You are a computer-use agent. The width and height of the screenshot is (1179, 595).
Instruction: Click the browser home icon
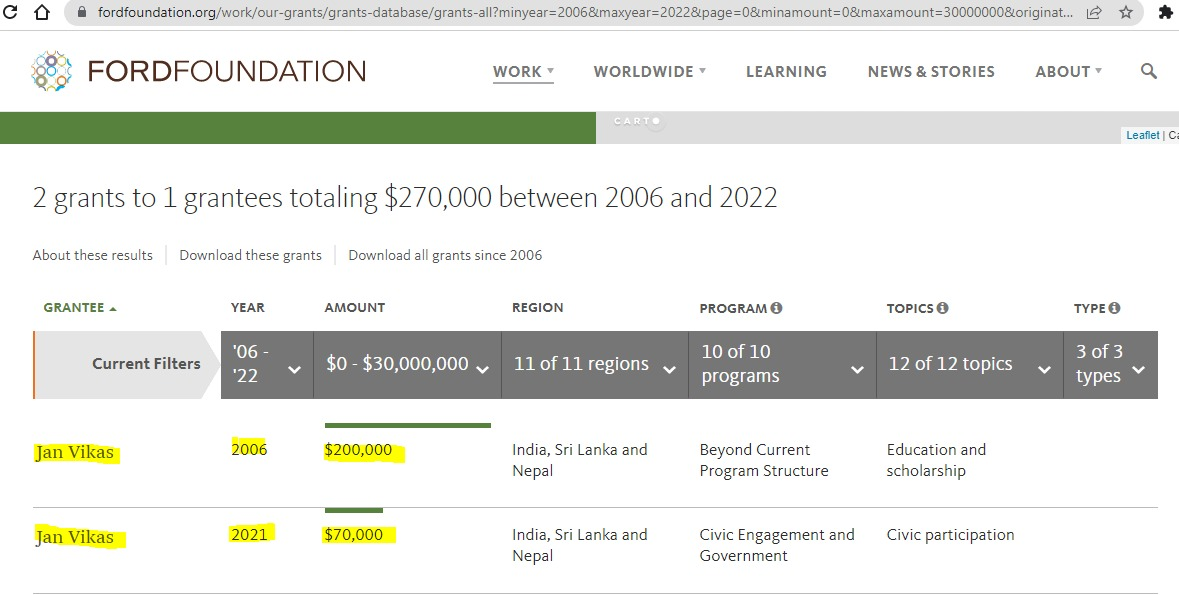pos(41,13)
